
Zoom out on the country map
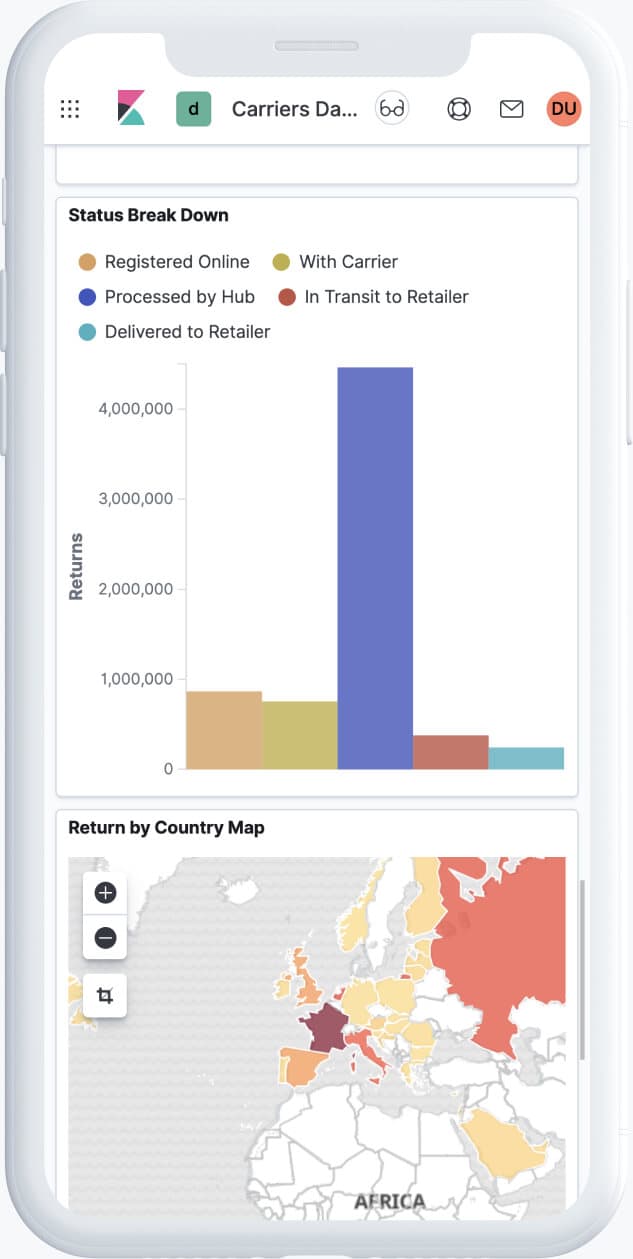pyautogui.click(x=103, y=938)
